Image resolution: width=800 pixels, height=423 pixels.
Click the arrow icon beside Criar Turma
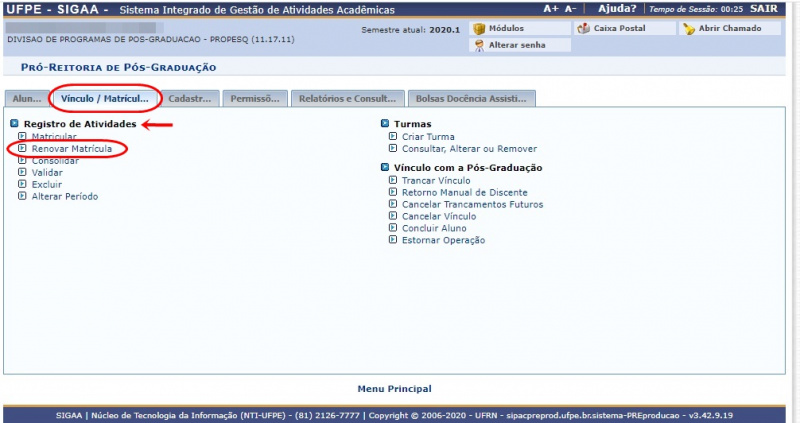[x=392, y=136]
